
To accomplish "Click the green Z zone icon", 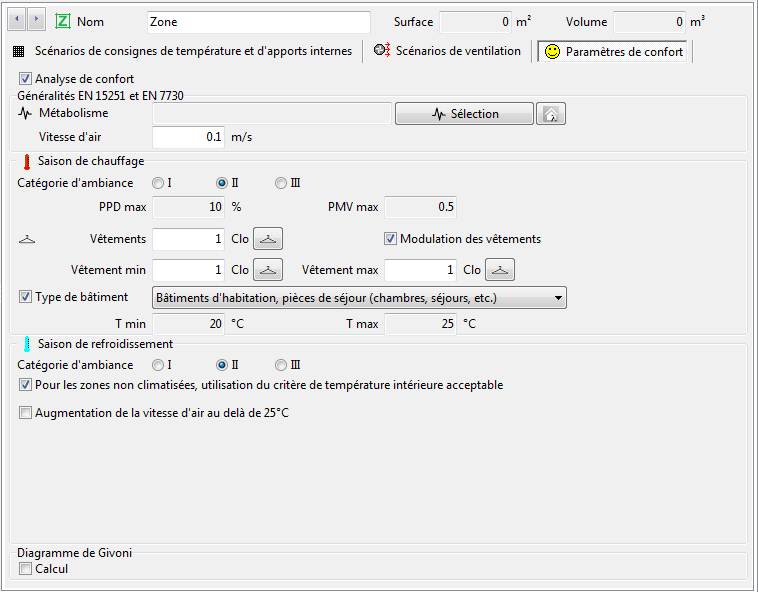I will [x=63, y=21].
